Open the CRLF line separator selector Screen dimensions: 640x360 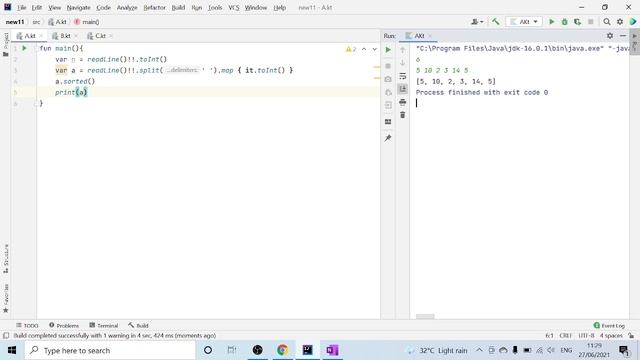pos(565,336)
